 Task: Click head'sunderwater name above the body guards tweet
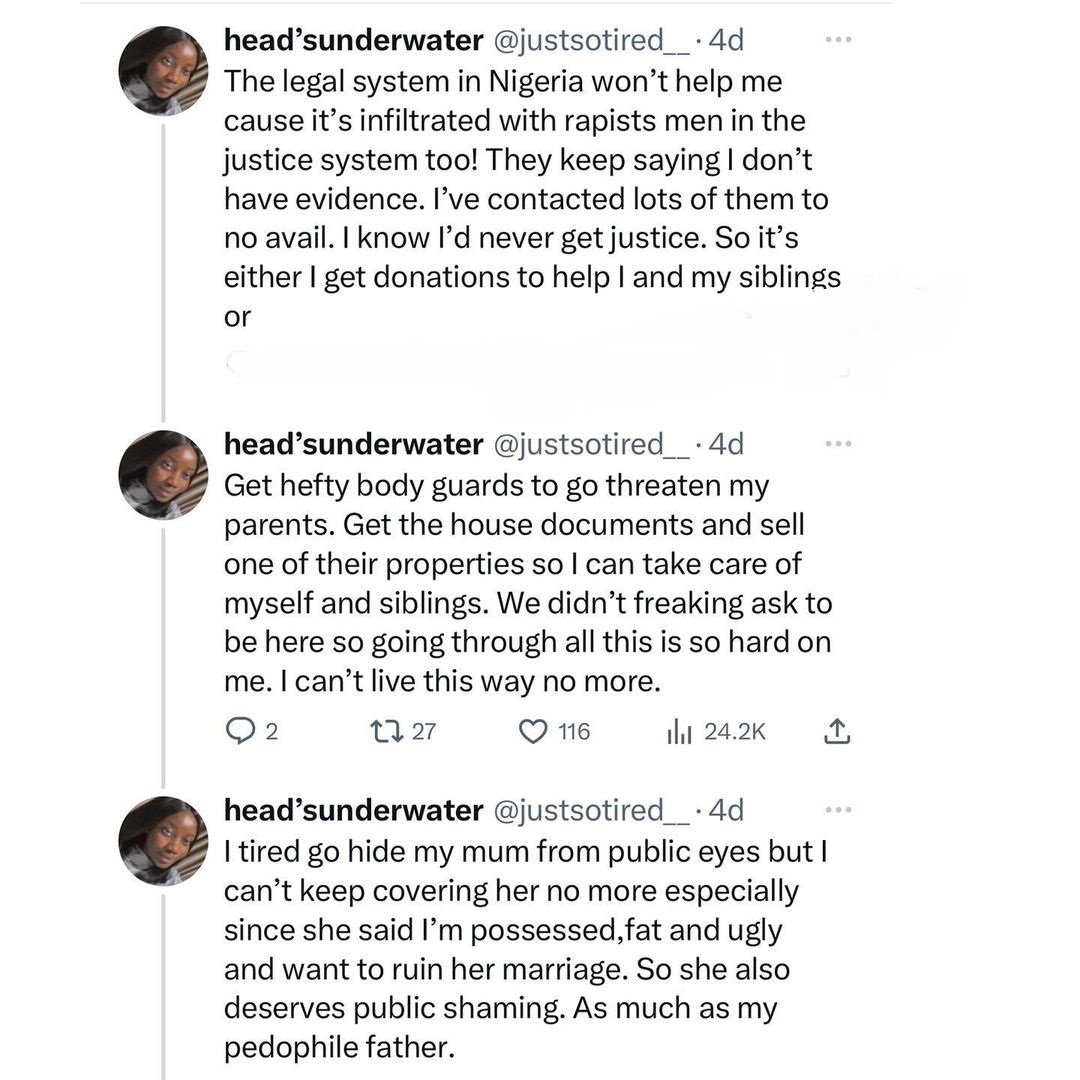[x=354, y=443]
